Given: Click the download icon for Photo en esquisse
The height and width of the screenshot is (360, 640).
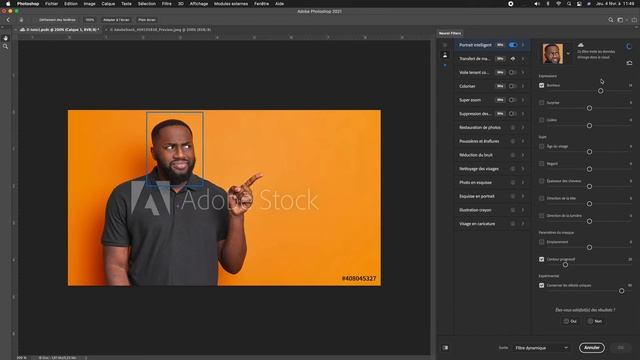Looking at the screenshot, I should (x=513, y=182).
